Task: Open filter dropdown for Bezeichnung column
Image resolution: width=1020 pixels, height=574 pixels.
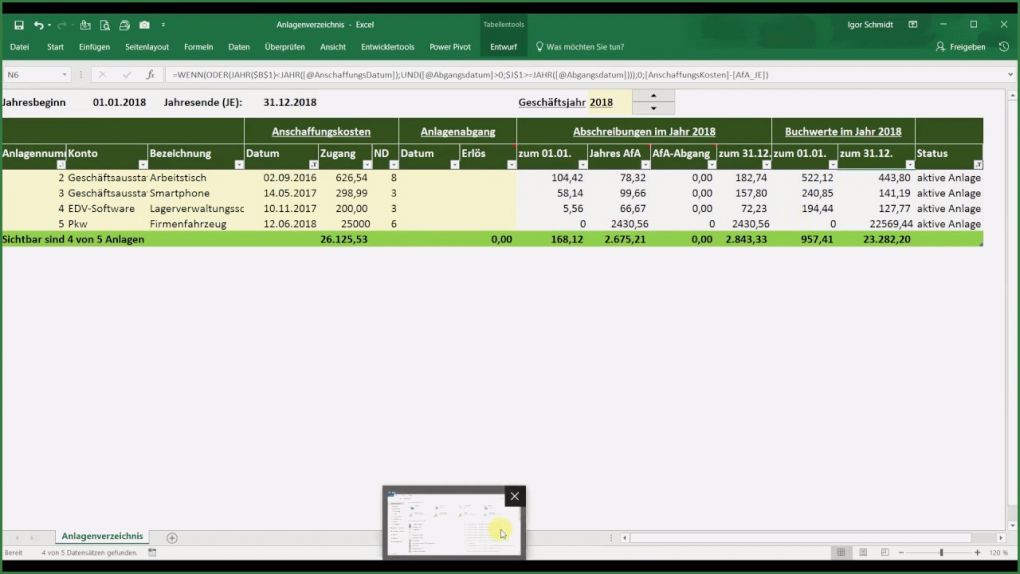Action: [x=239, y=165]
